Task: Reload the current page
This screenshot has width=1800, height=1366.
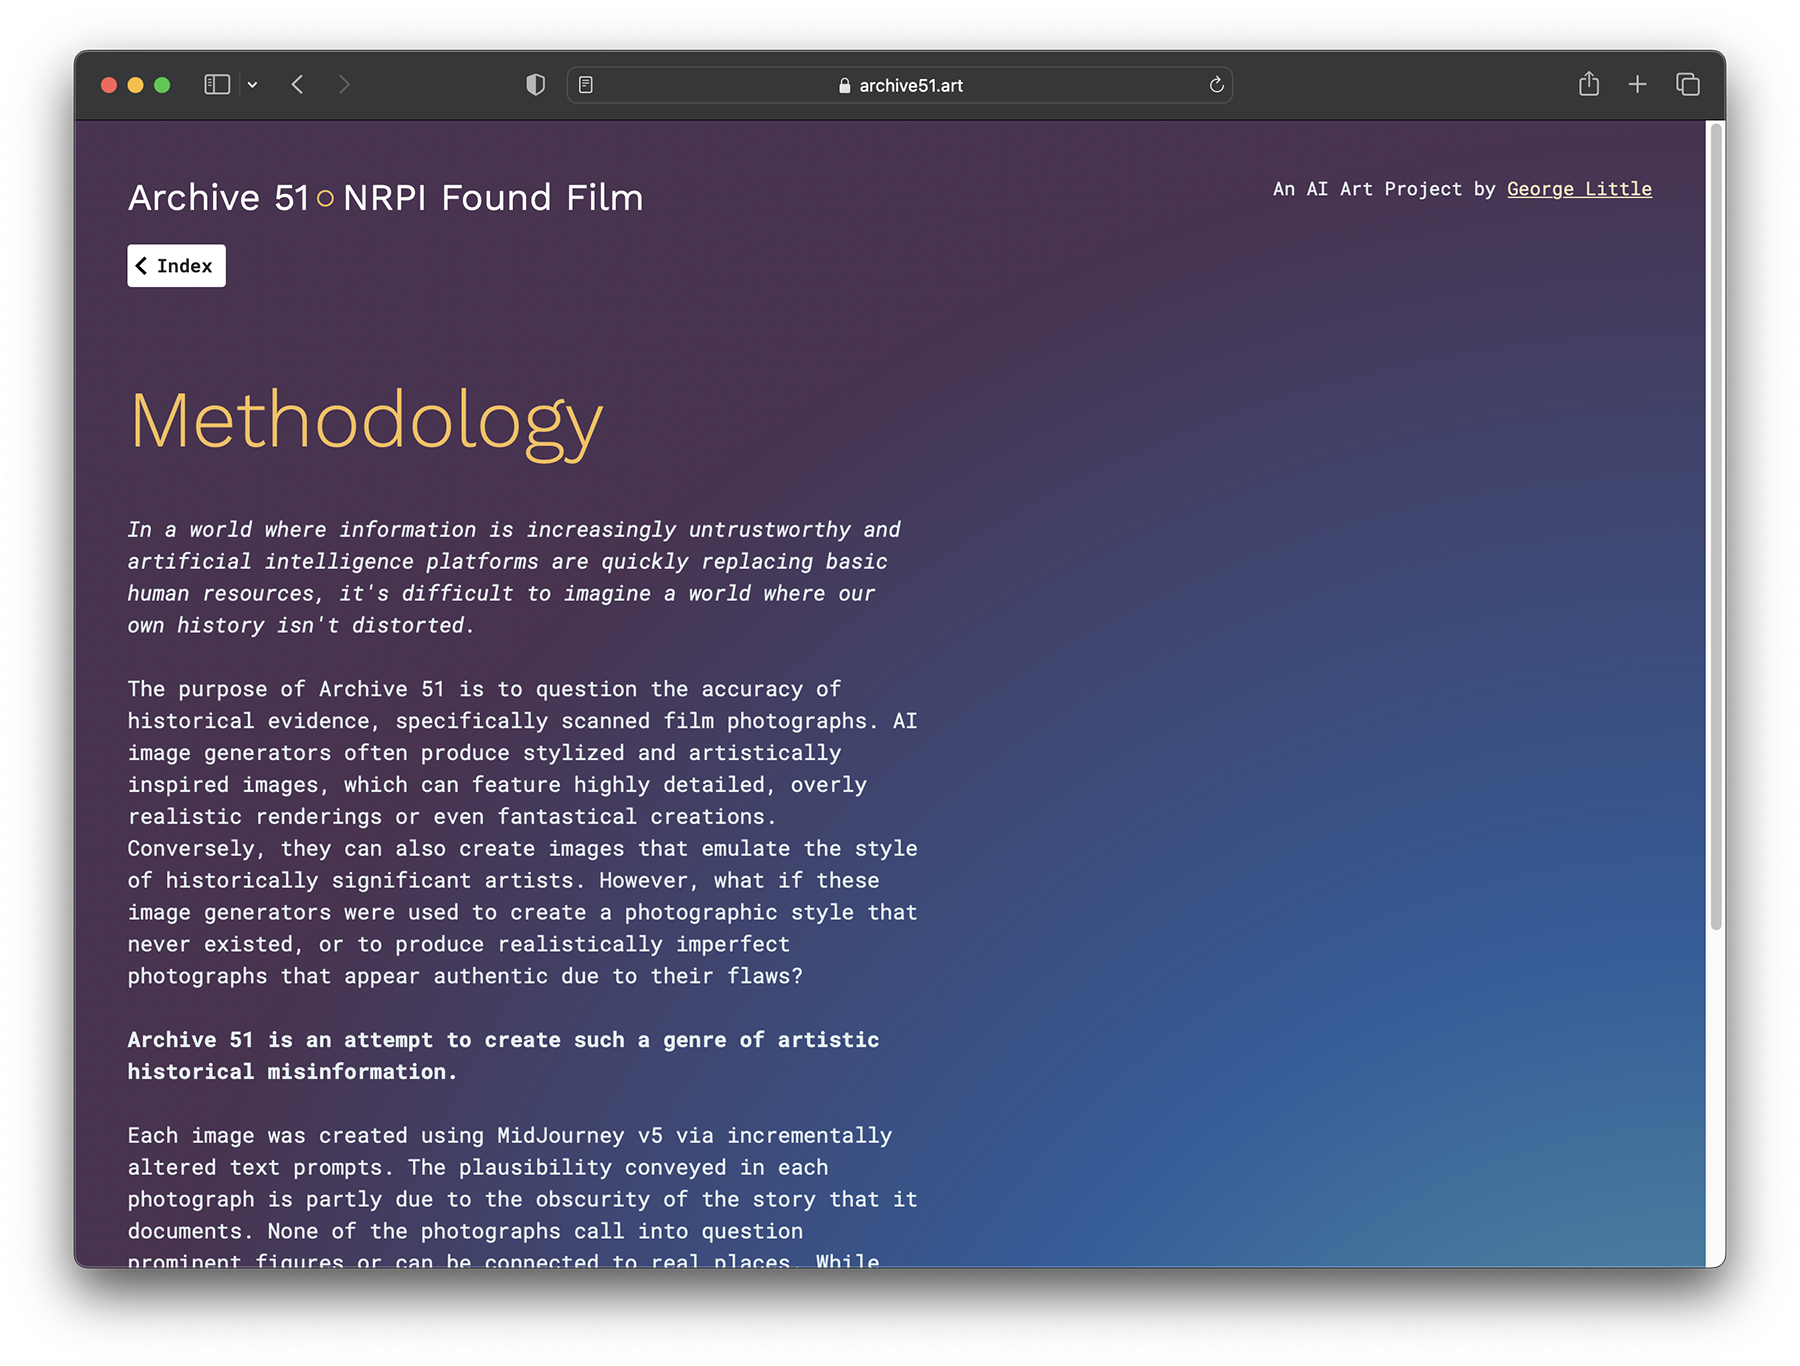Action: coord(1216,85)
